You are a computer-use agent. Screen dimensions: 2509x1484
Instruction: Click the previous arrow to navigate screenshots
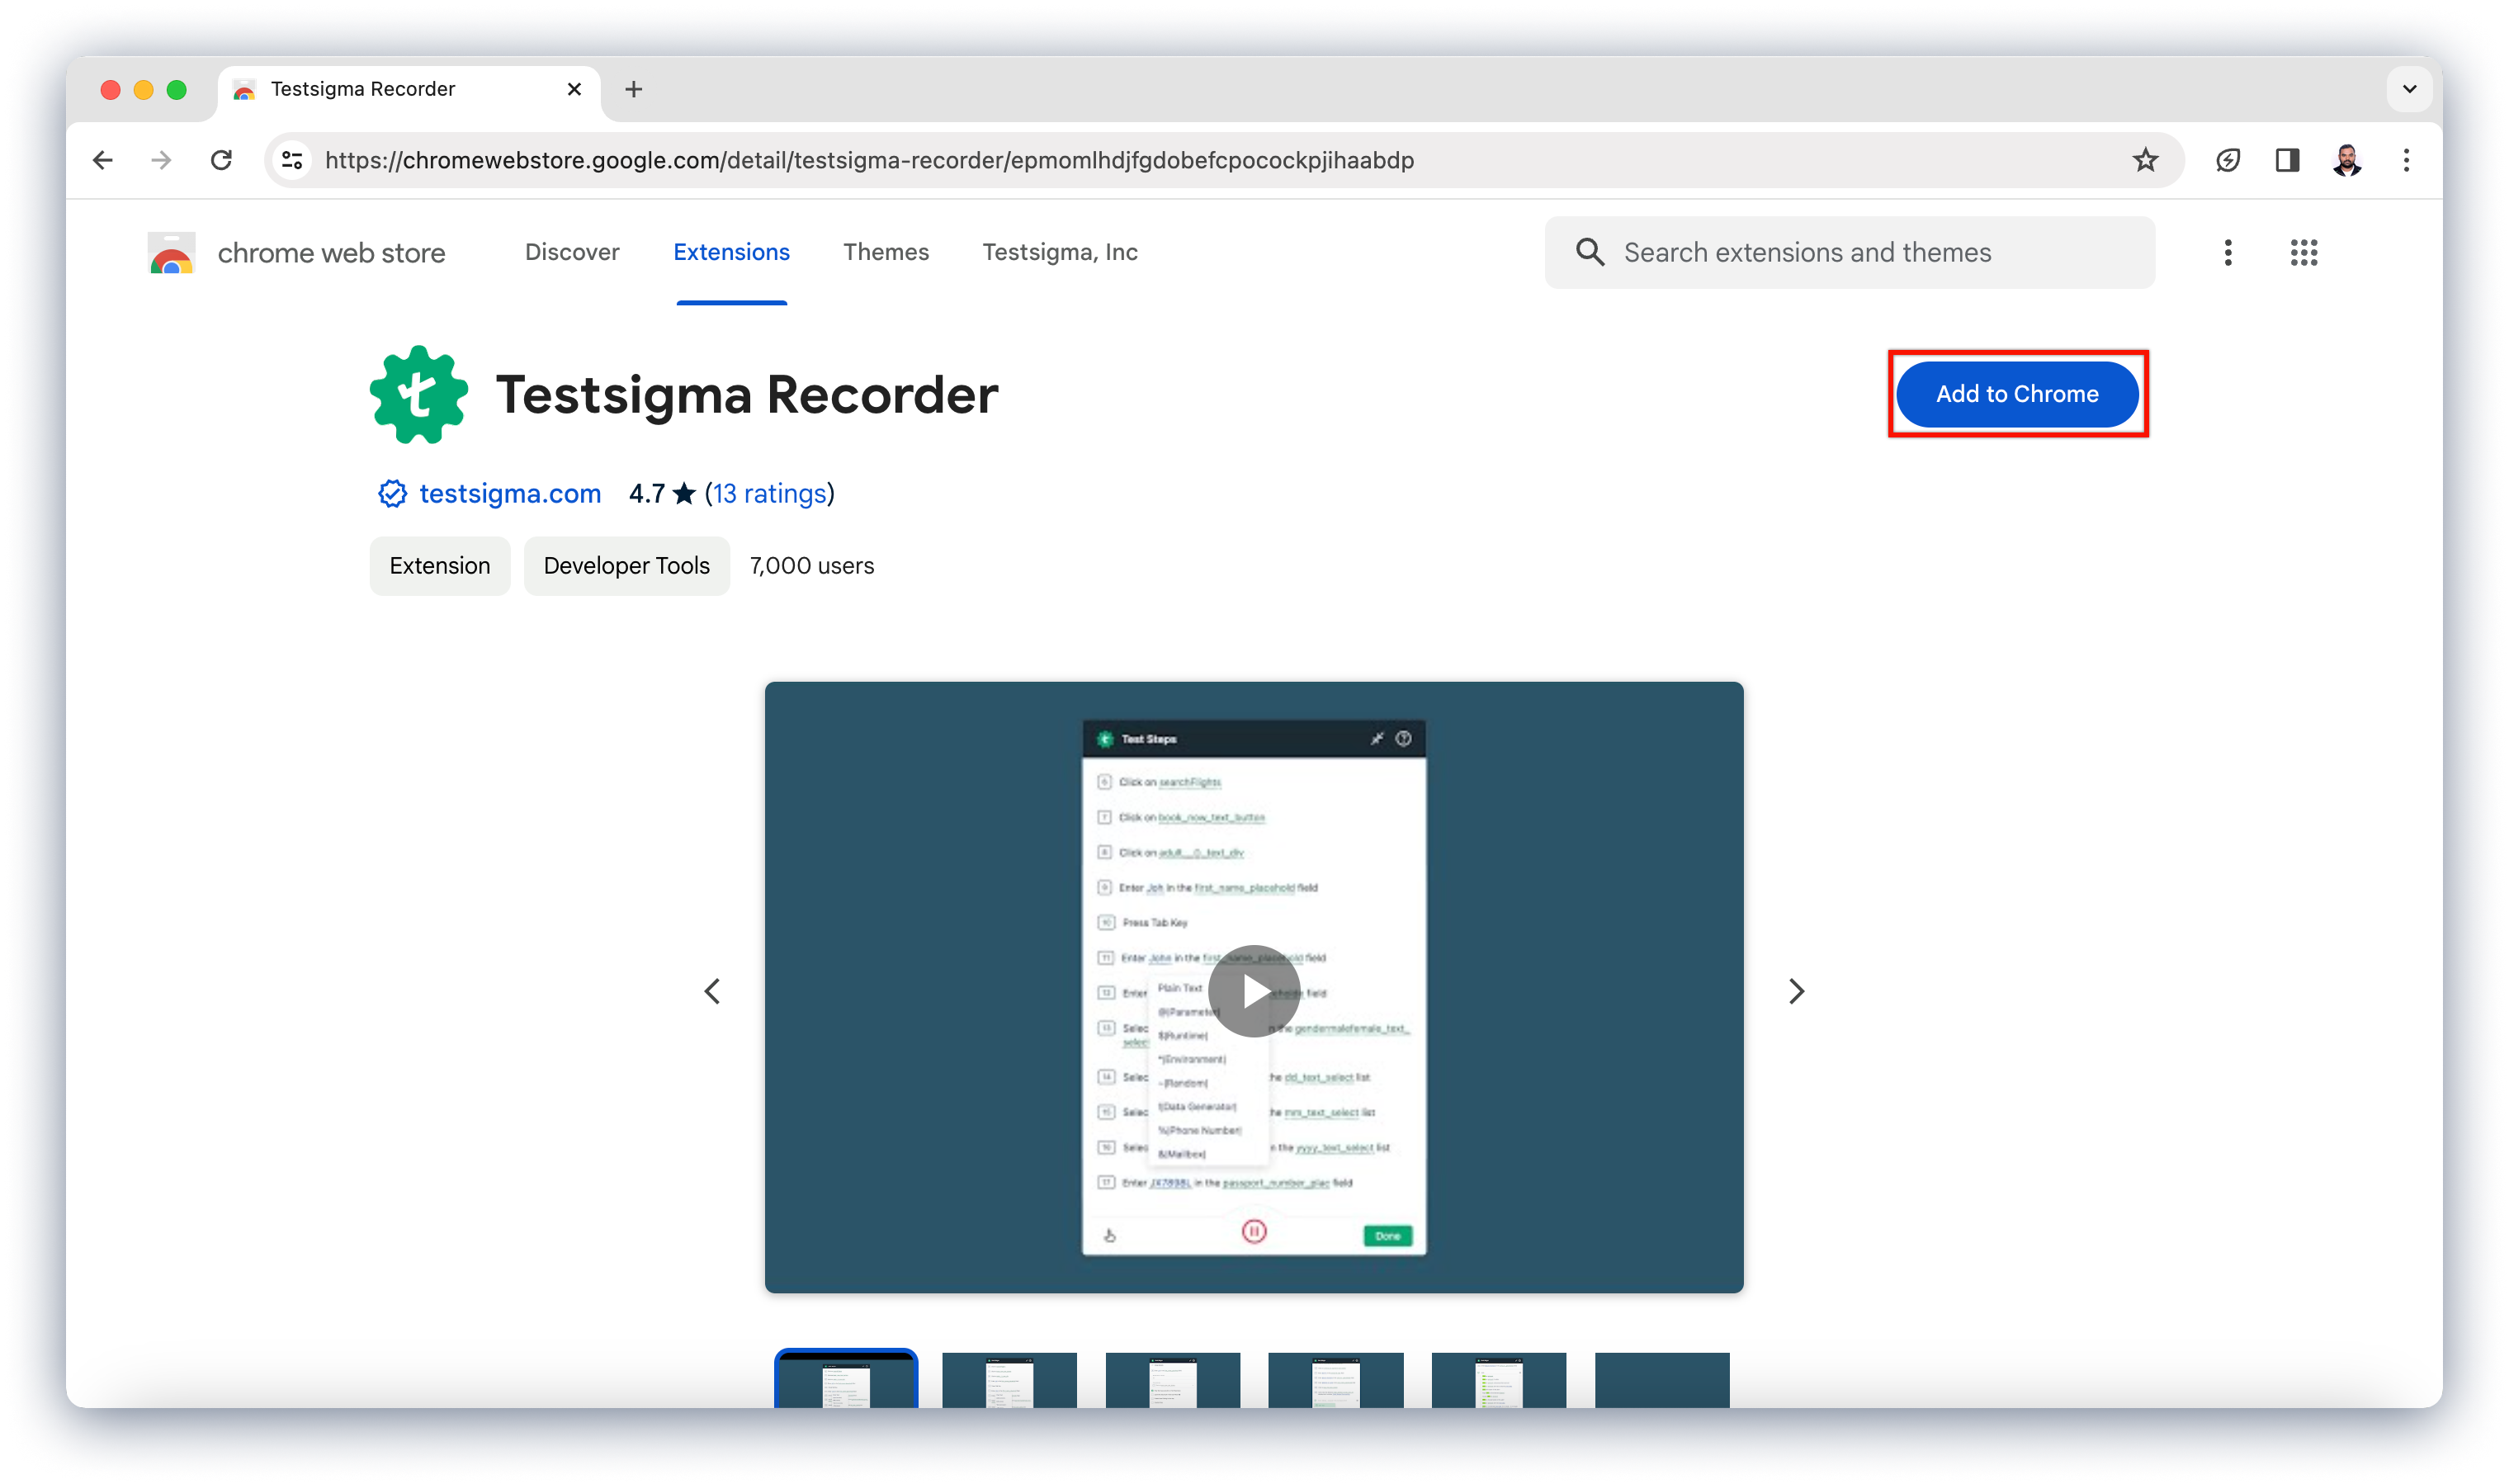[x=711, y=990]
